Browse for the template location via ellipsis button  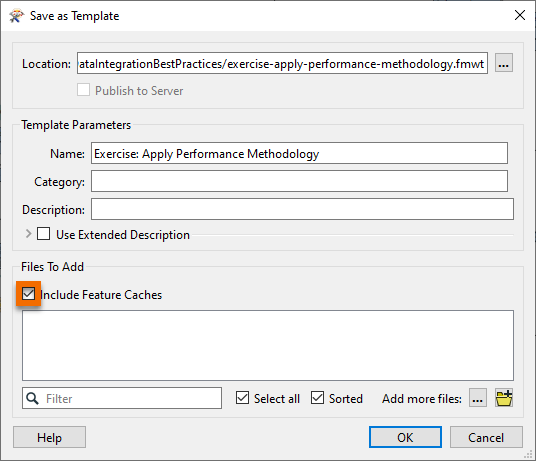pyautogui.click(x=504, y=63)
